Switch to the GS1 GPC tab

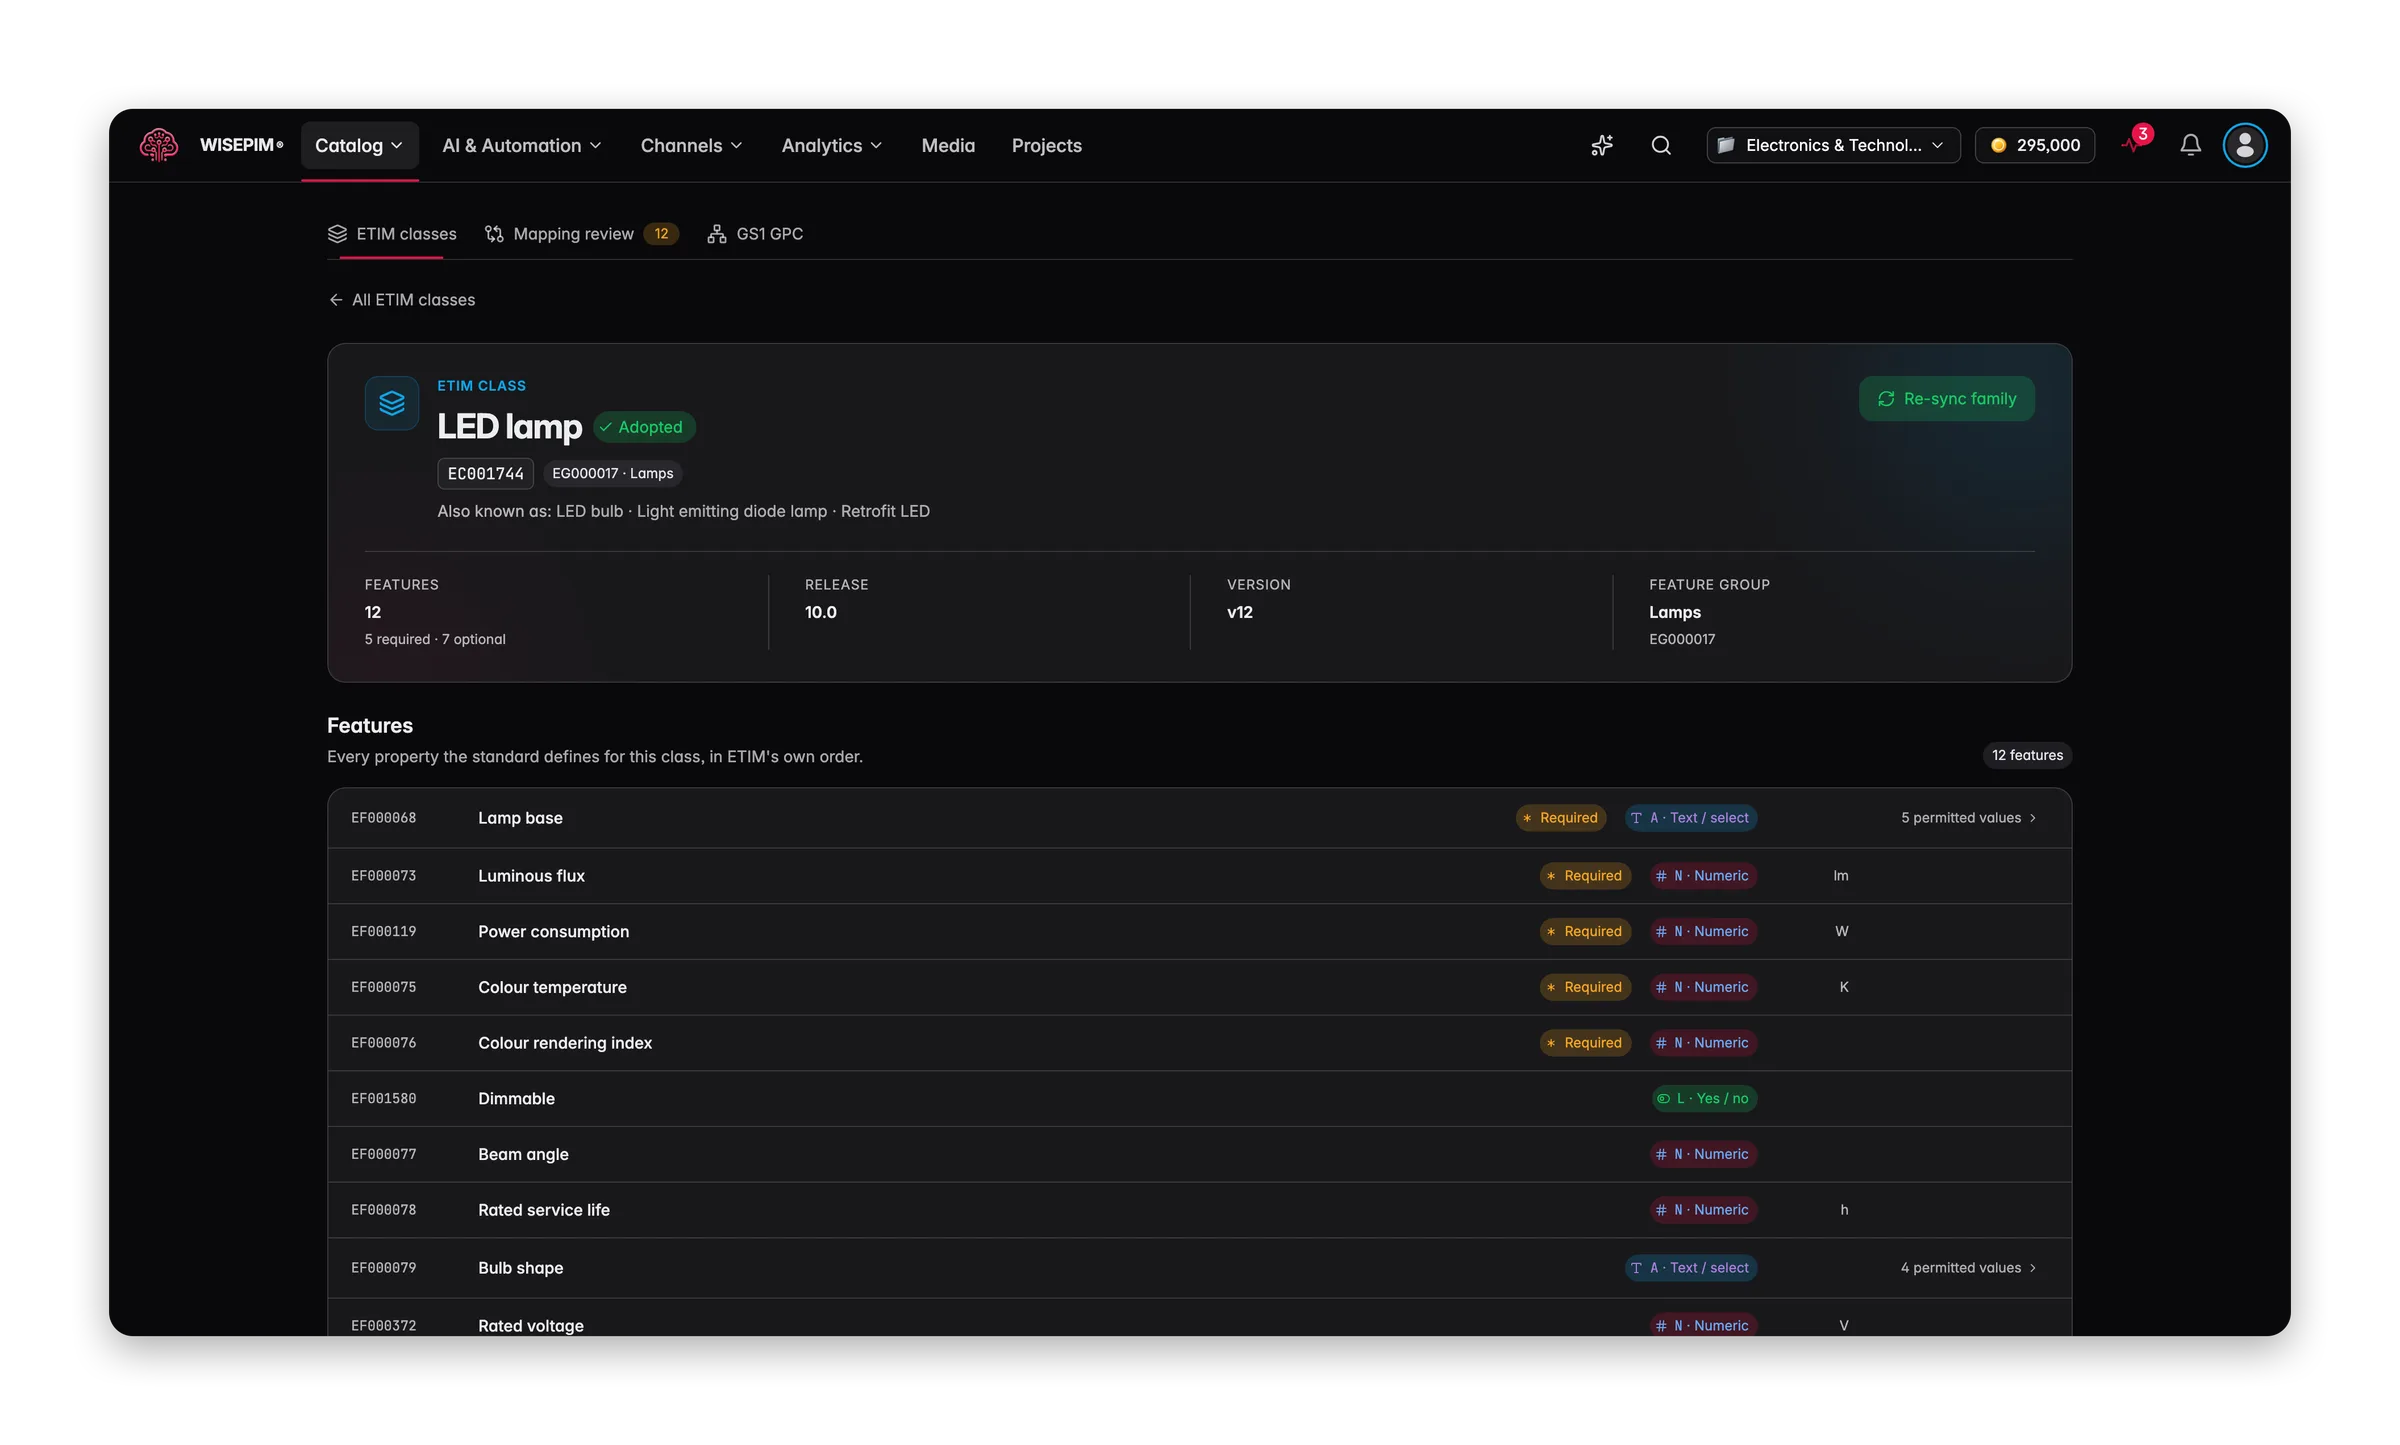point(755,233)
